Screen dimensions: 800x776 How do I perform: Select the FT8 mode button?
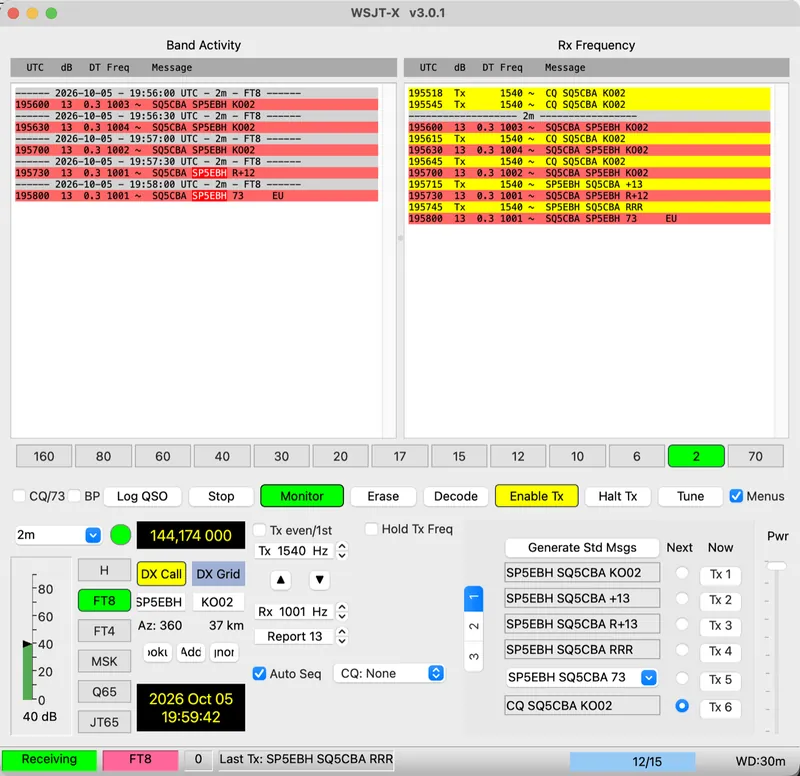[104, 601]
